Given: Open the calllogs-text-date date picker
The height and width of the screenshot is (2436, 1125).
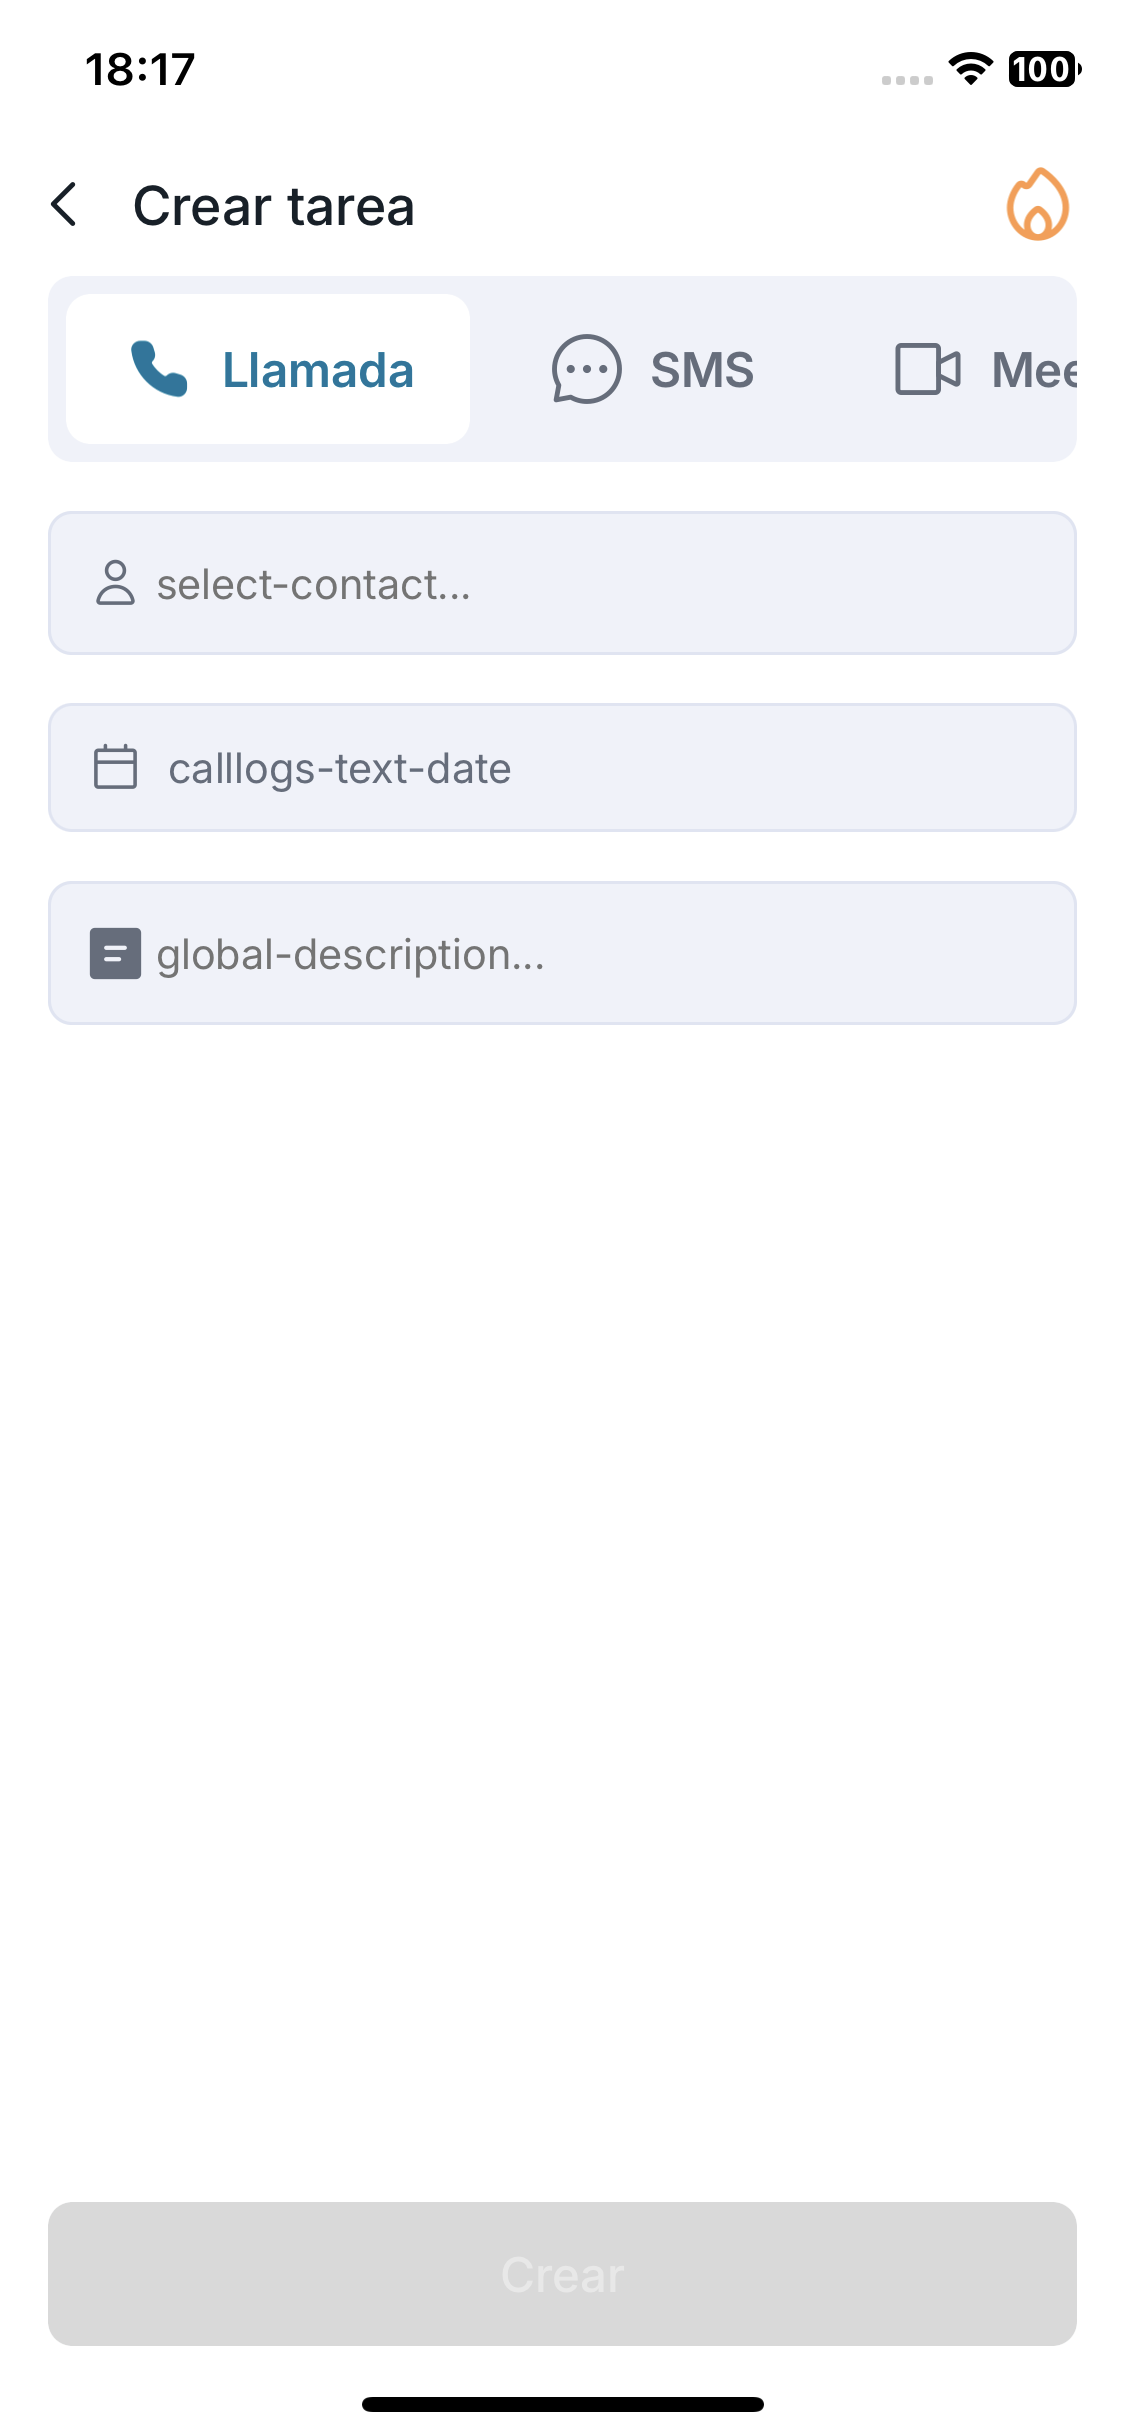Looking at the screenshot, I should pos(562,768).
